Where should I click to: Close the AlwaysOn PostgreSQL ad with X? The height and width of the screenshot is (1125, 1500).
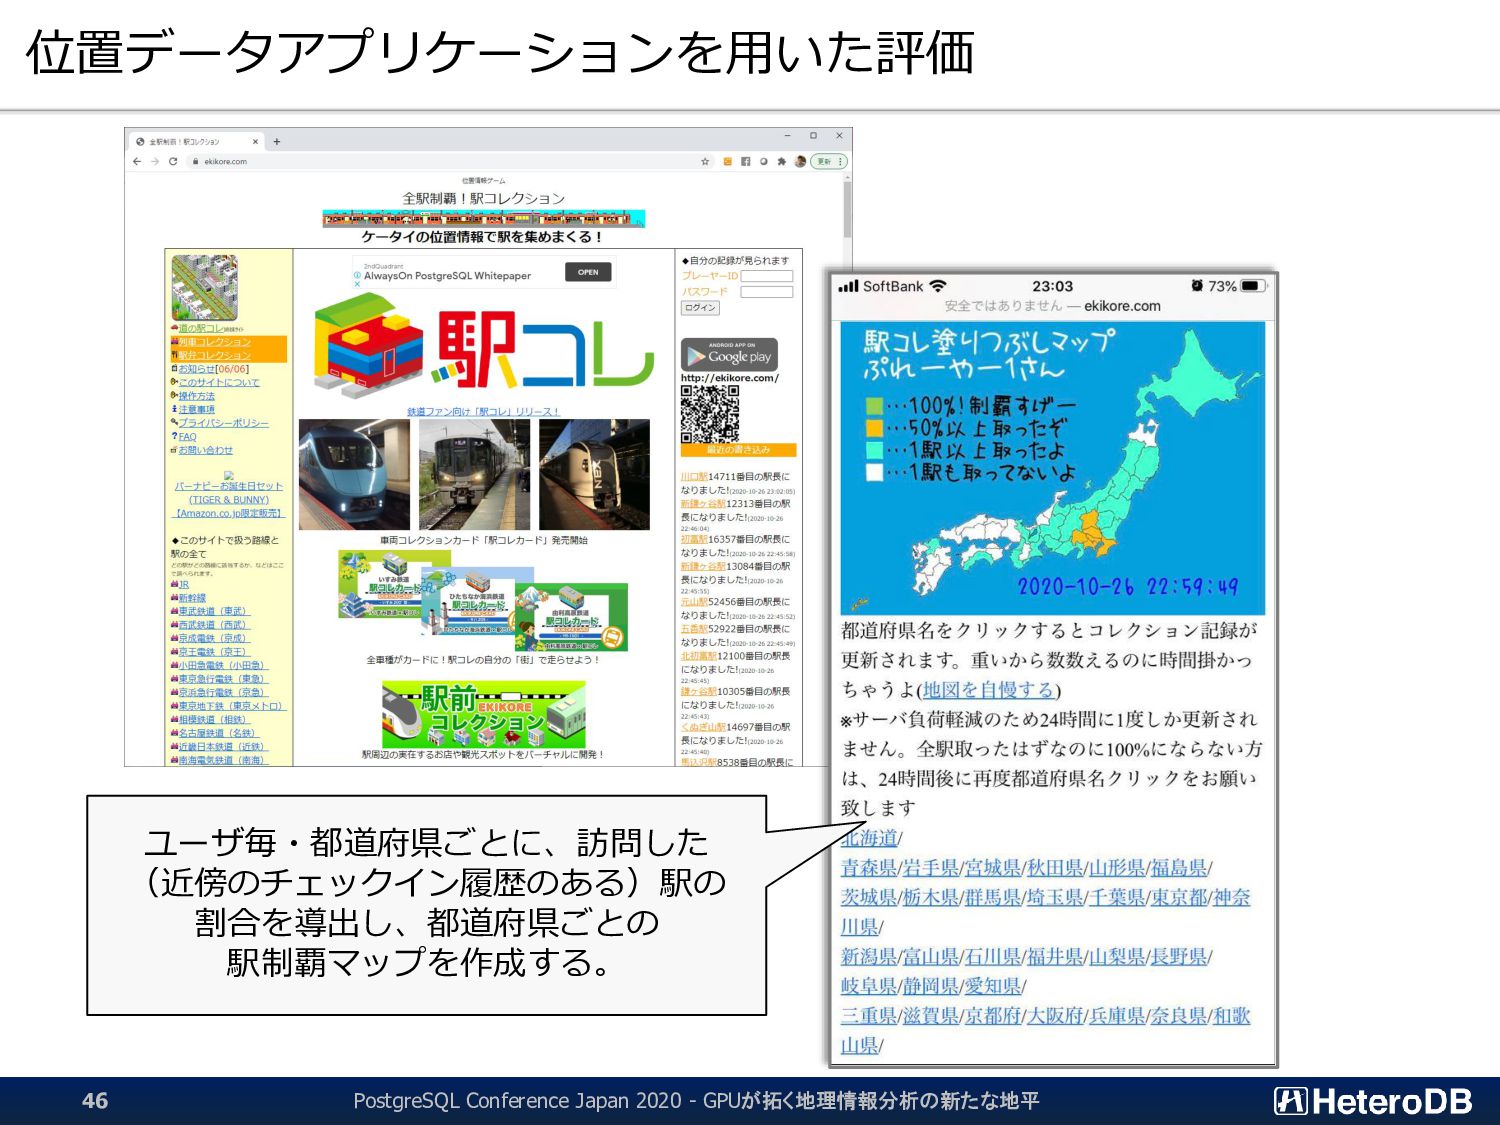coord(357,284)
